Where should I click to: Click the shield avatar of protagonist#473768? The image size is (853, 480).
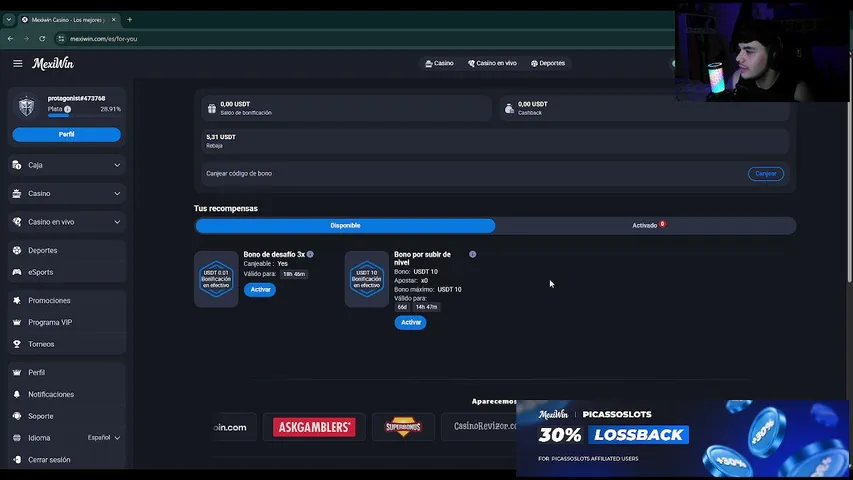(27, 106)
